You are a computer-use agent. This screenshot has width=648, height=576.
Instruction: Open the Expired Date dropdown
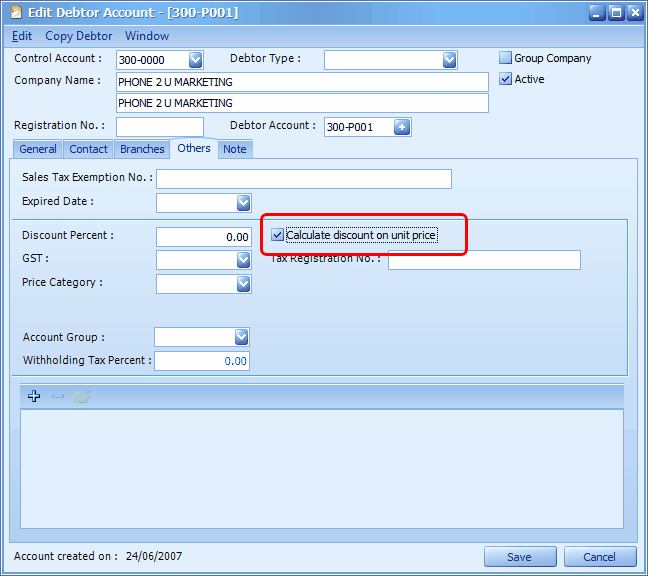pyautogui.click(x=244, y=203)
